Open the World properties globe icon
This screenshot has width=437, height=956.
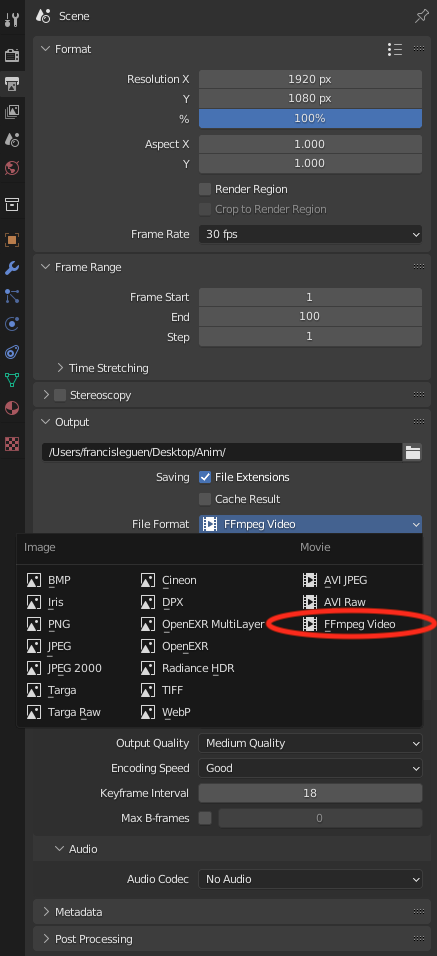pyautogui.click(x=12, y=168)
